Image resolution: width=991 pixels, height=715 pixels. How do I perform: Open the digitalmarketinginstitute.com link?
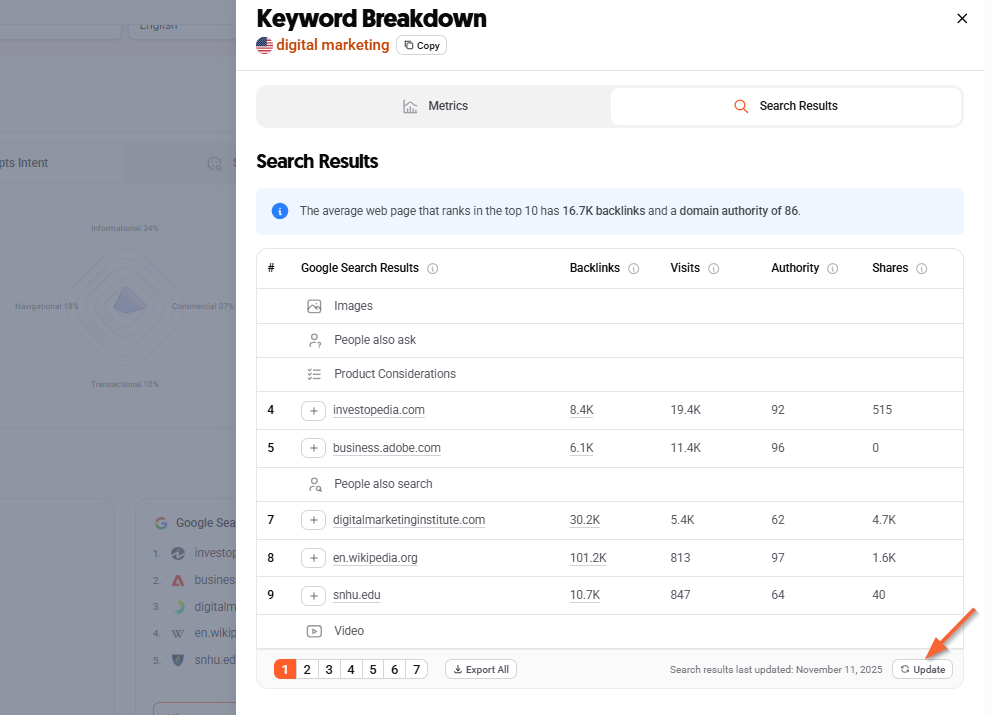point(409,520)
